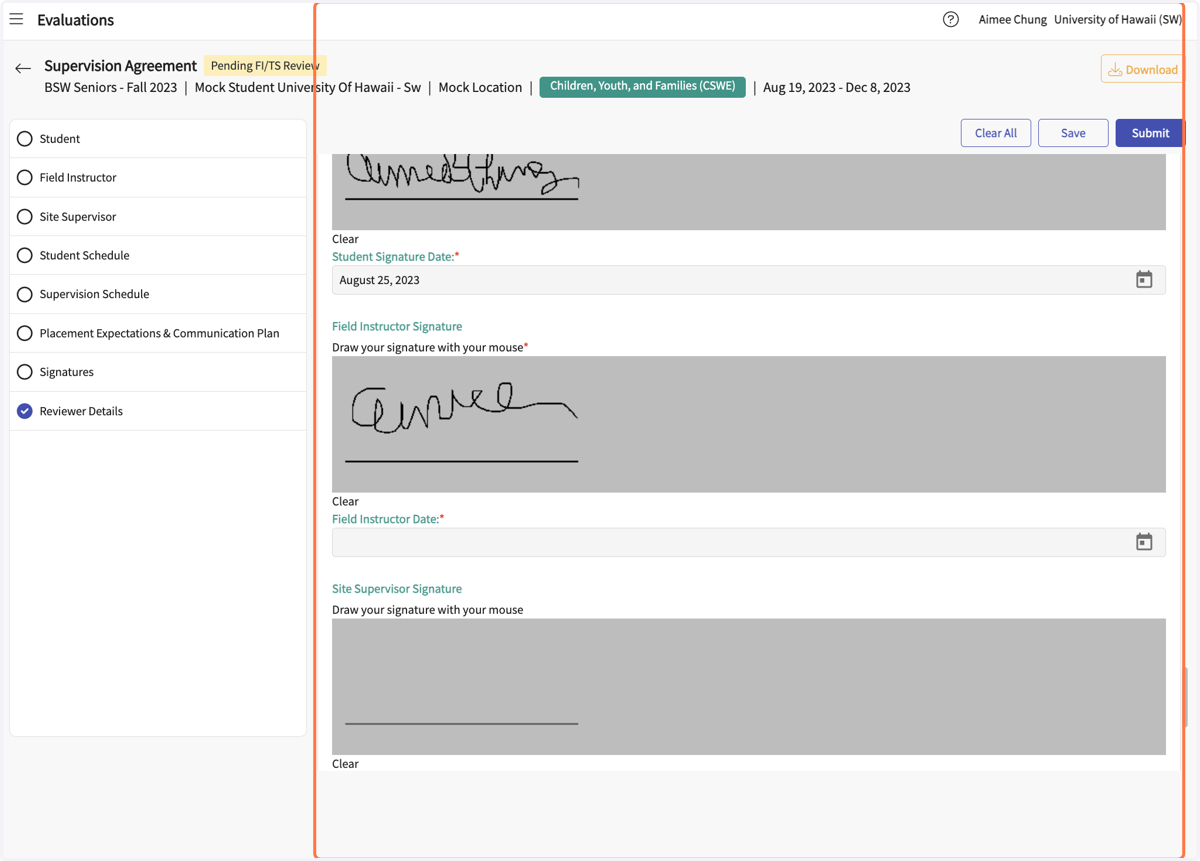Open the Site Supervisor sidebar item
The width and height of the screenshot is (1200, 861).
pos(158,217)
